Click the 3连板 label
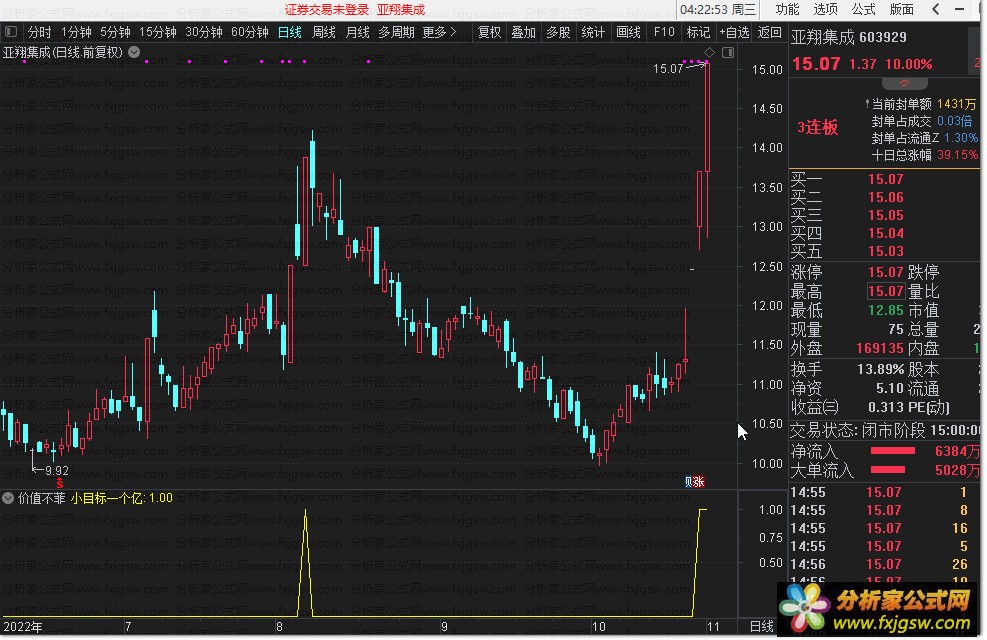Image resolution: width=987 pixels, height=640 pixels. point(818,127)
